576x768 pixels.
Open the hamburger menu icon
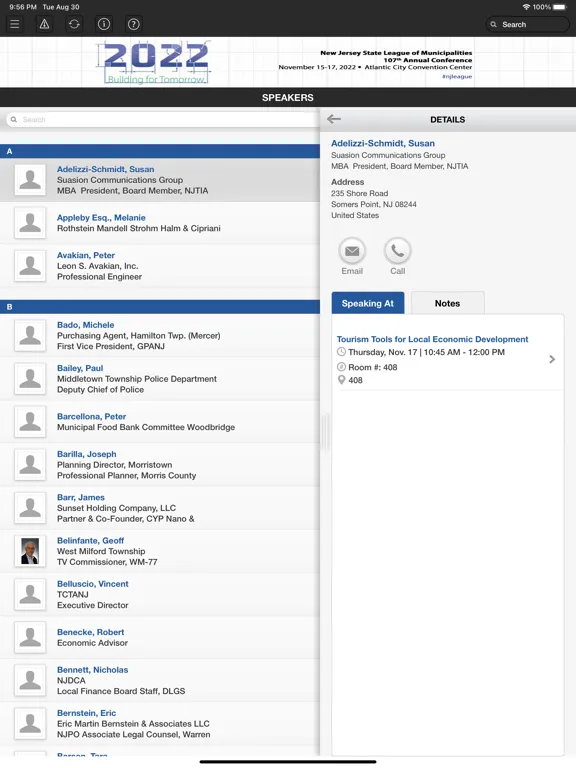[15, 24]
